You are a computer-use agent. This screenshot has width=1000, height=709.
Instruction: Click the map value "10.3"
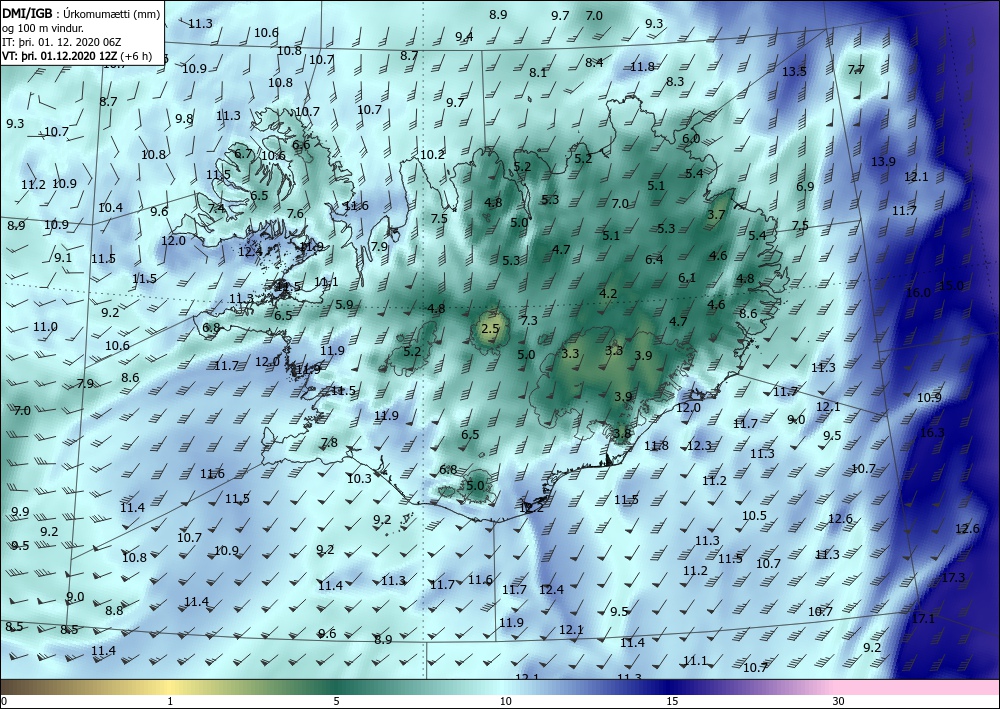[x=359, y=478]
